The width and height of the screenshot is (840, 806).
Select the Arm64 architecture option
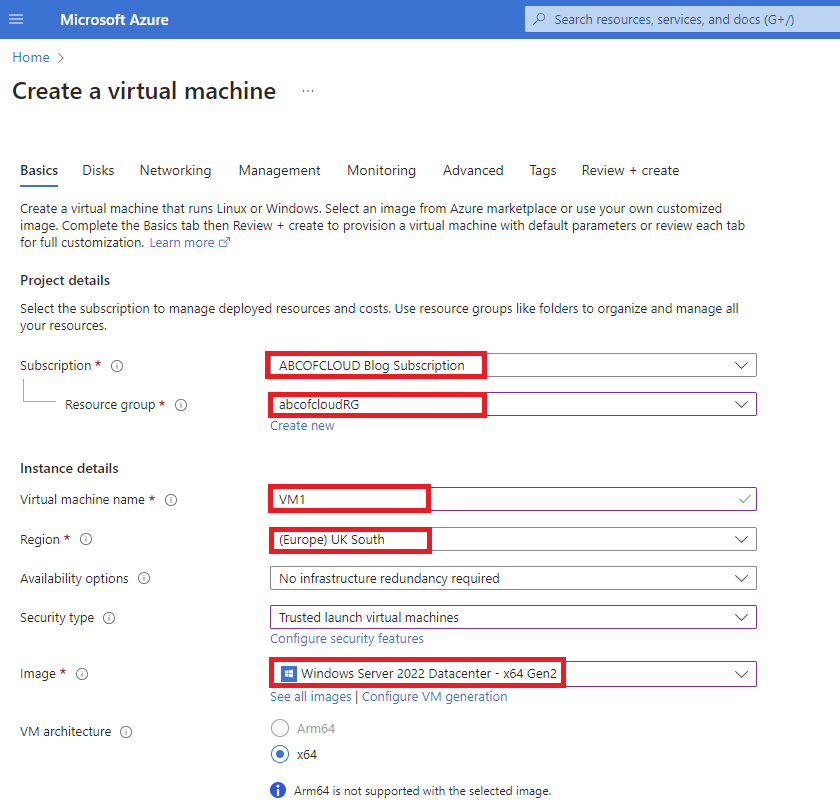[280, 728]
